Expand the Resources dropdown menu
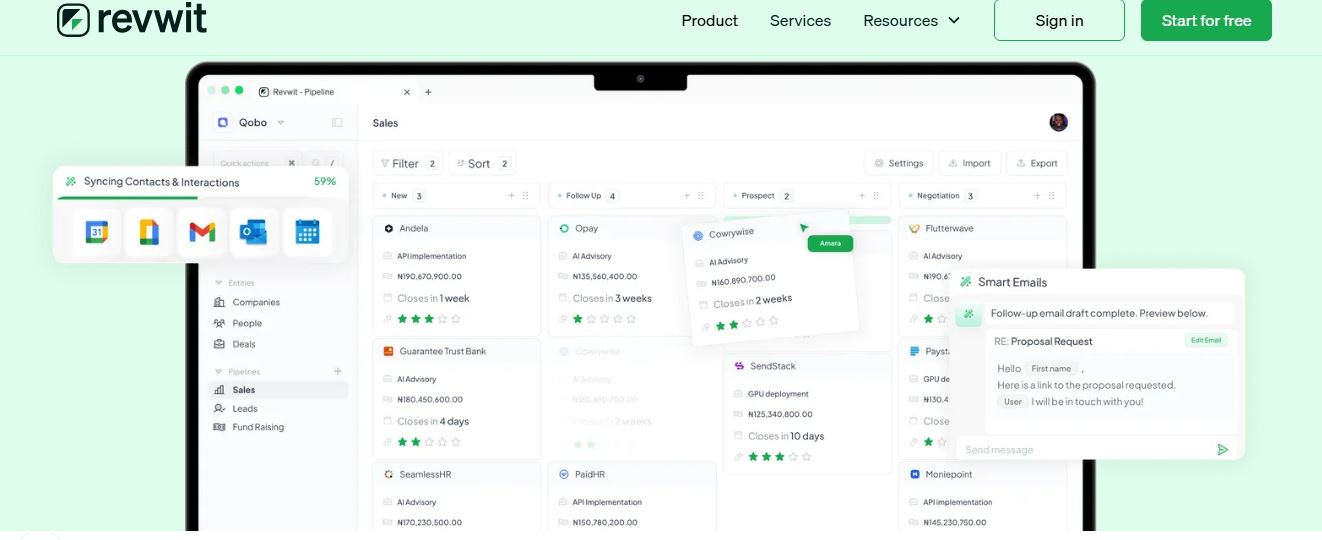 click(x=911, y=20)
